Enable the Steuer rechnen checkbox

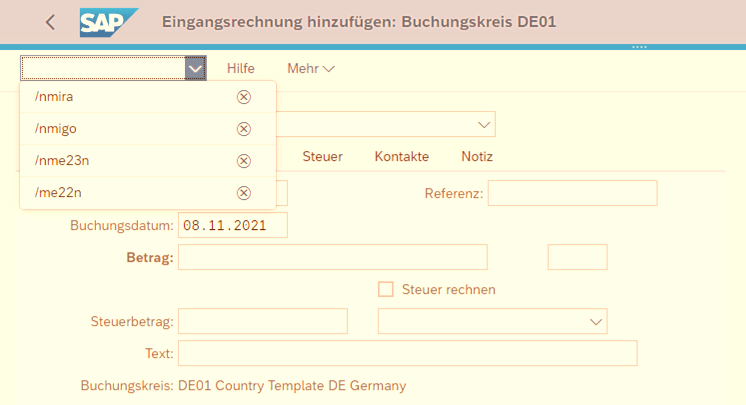tap(386, 289)
